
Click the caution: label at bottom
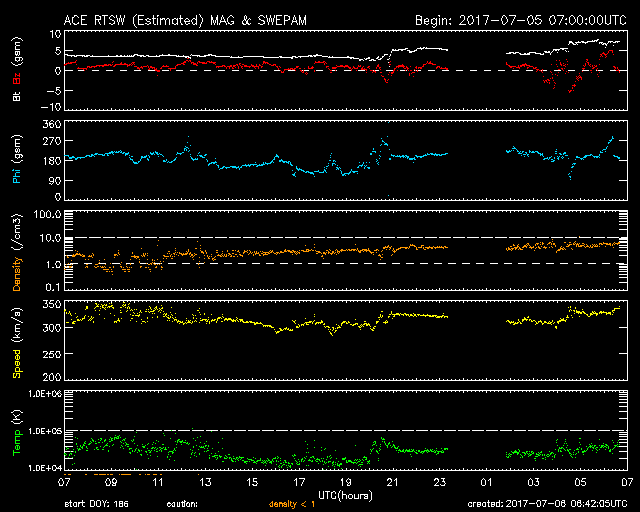pyautogui.click(x=182, y=504)
